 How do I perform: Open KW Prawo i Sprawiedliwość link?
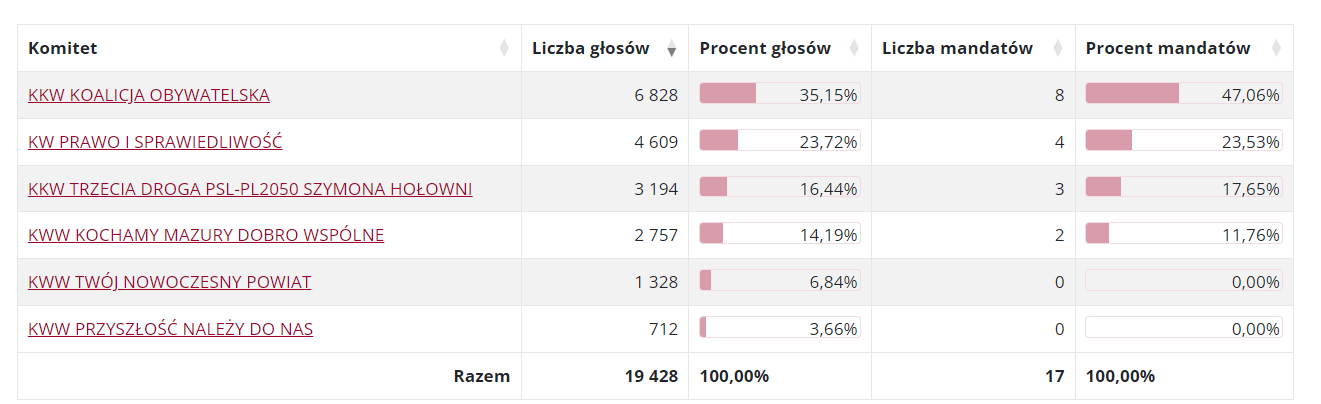tap(155, 142)
